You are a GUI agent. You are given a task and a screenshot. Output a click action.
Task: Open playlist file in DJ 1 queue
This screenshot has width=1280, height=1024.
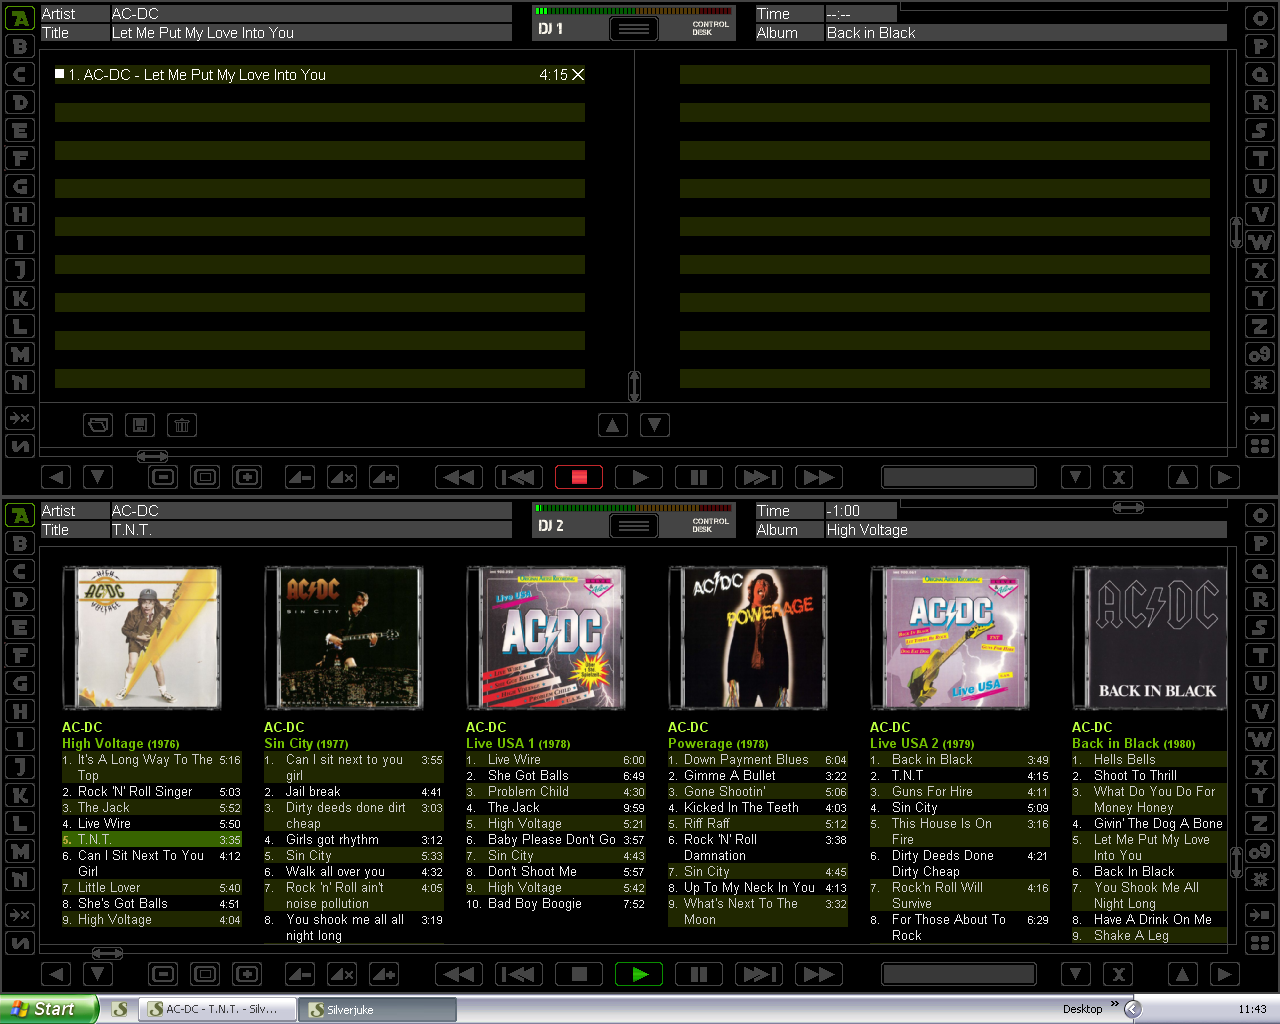98,425
